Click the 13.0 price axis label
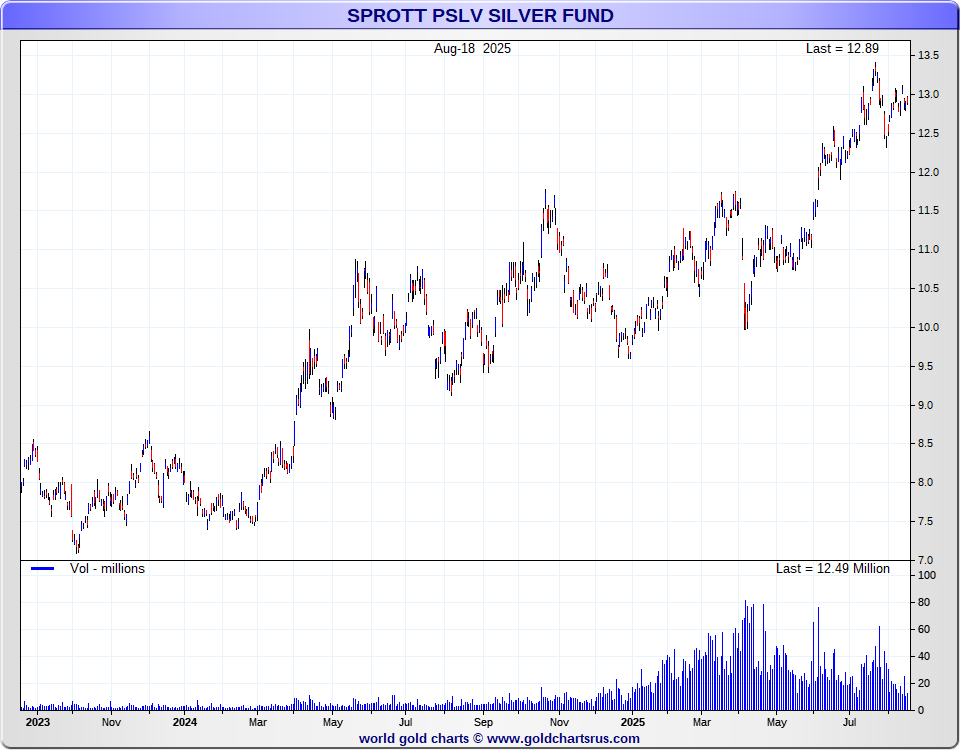 (928, 95)
